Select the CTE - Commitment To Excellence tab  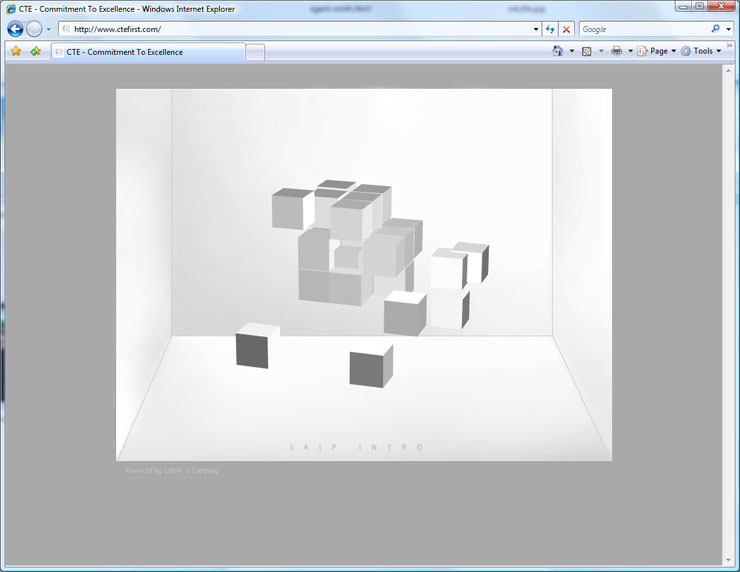click(146, 52)
